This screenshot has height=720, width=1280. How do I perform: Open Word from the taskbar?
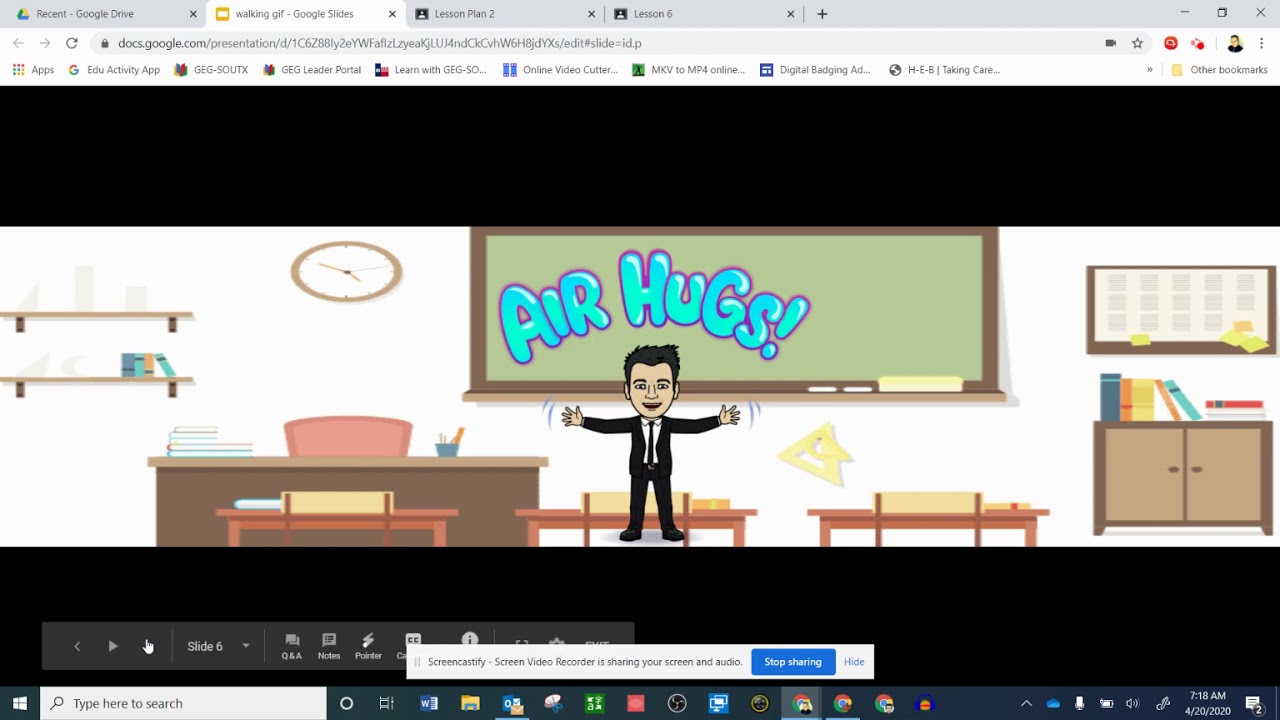(x=429, y=703)
